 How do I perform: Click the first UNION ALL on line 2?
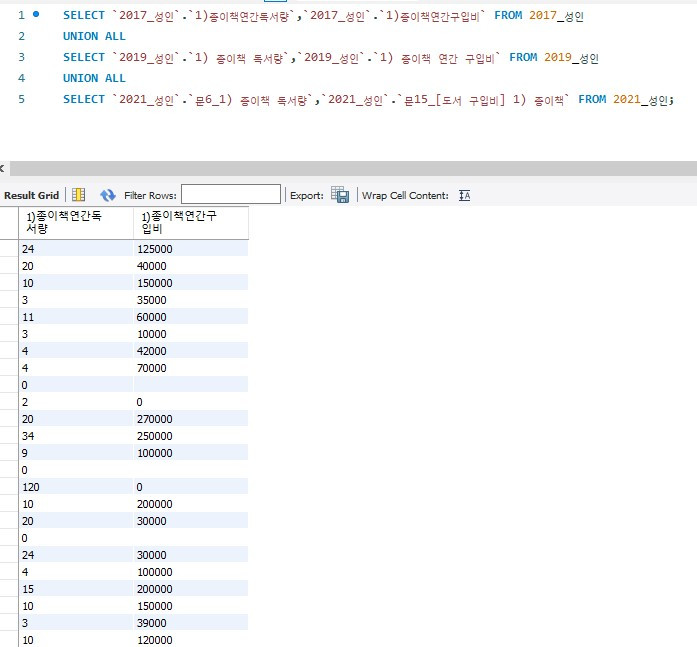pos(94,36)
